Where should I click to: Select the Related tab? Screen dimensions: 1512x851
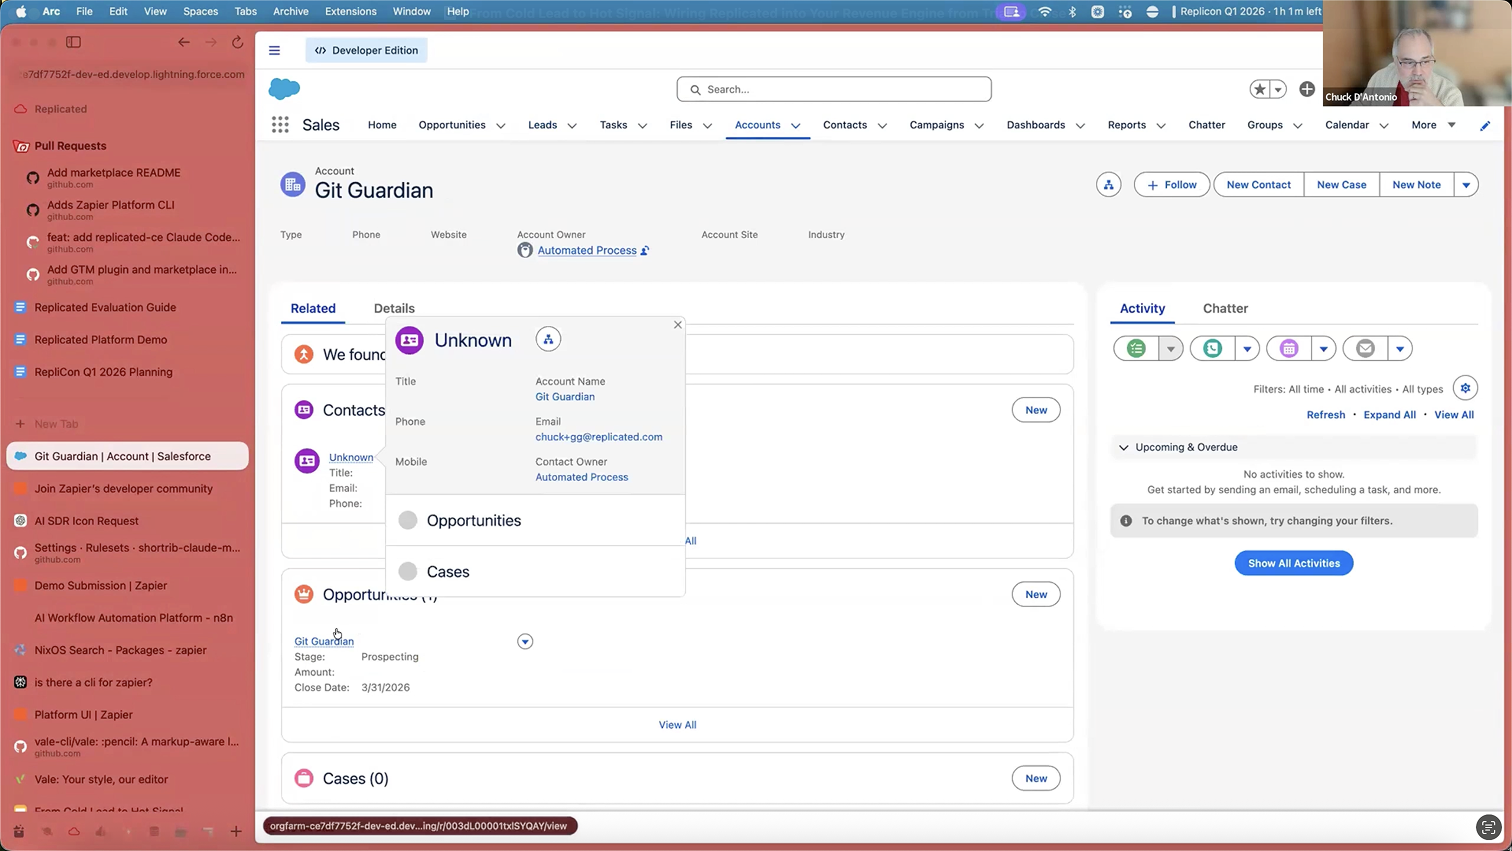[313, 308]
